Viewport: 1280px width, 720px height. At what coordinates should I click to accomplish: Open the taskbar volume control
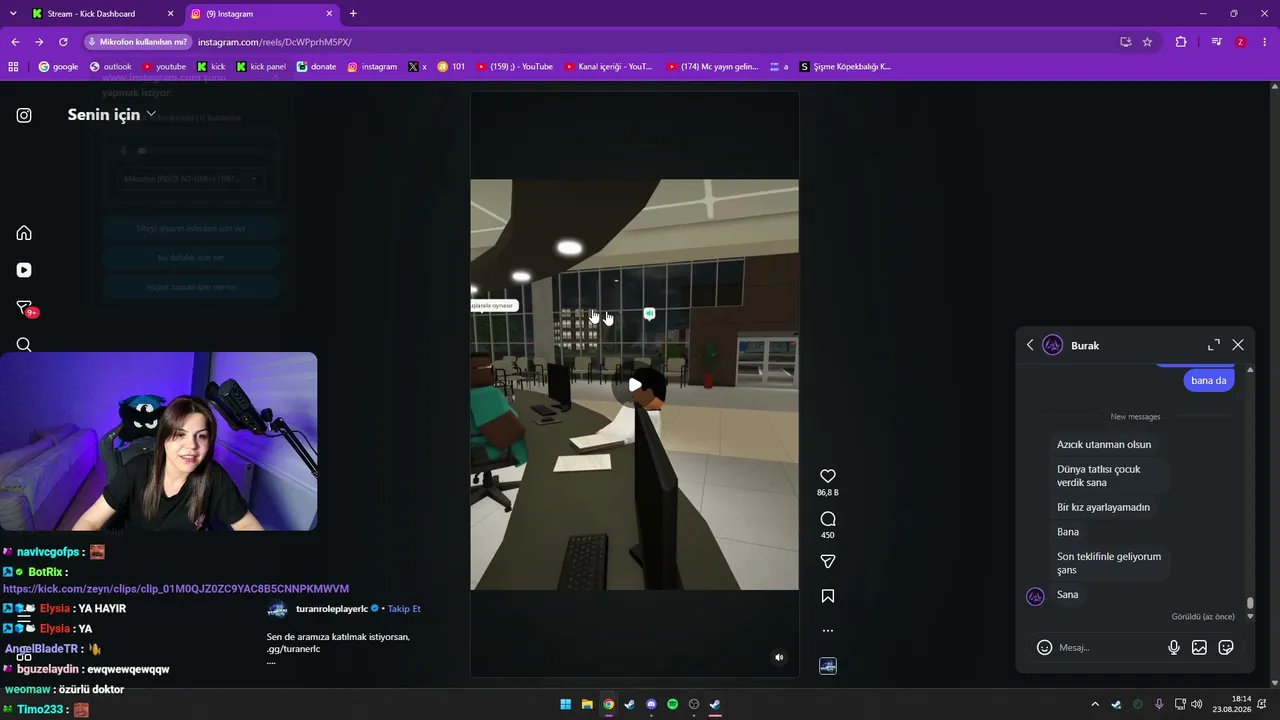1197,704
